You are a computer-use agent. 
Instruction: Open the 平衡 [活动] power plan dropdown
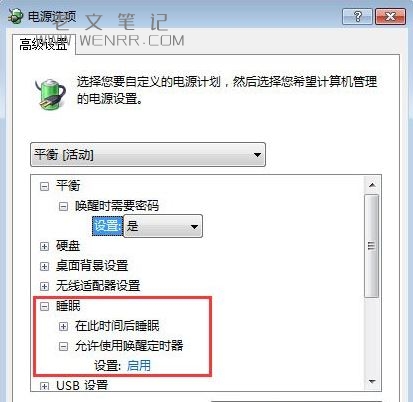148,155
